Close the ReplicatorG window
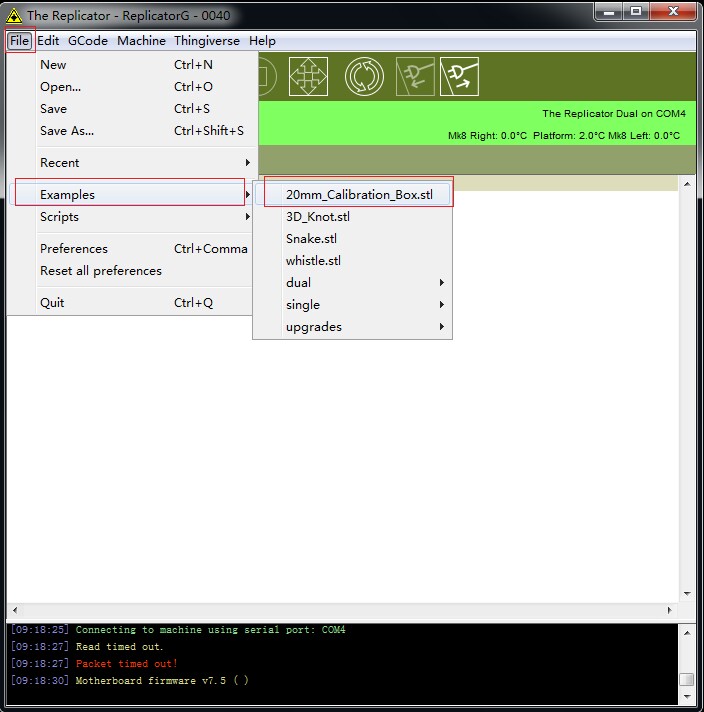 673,12
